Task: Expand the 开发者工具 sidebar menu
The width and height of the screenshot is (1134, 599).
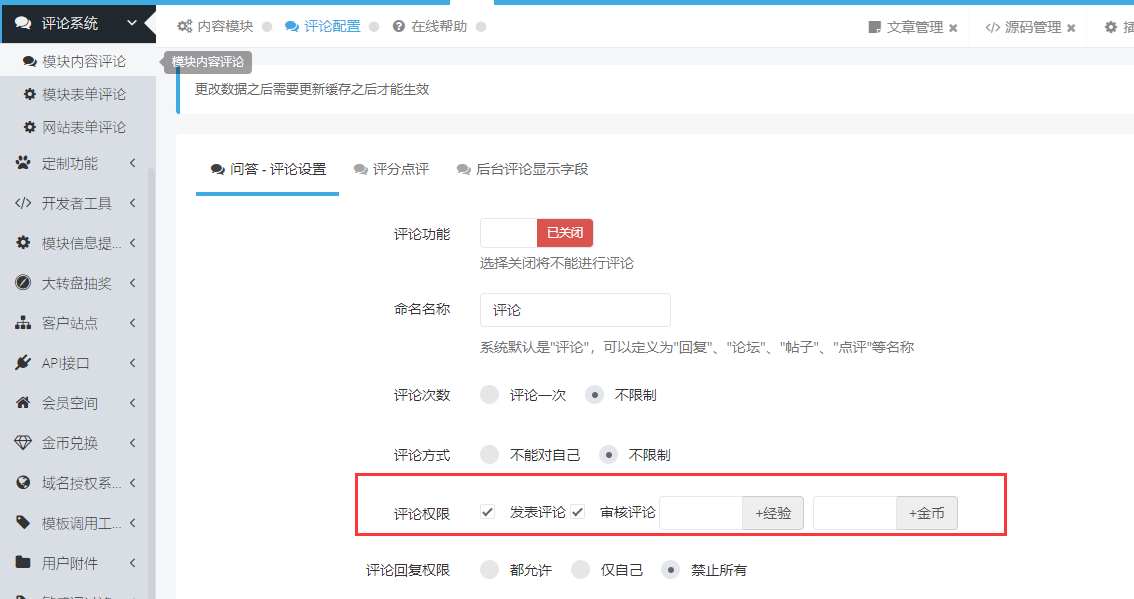Action: click(x=132, y=203)
